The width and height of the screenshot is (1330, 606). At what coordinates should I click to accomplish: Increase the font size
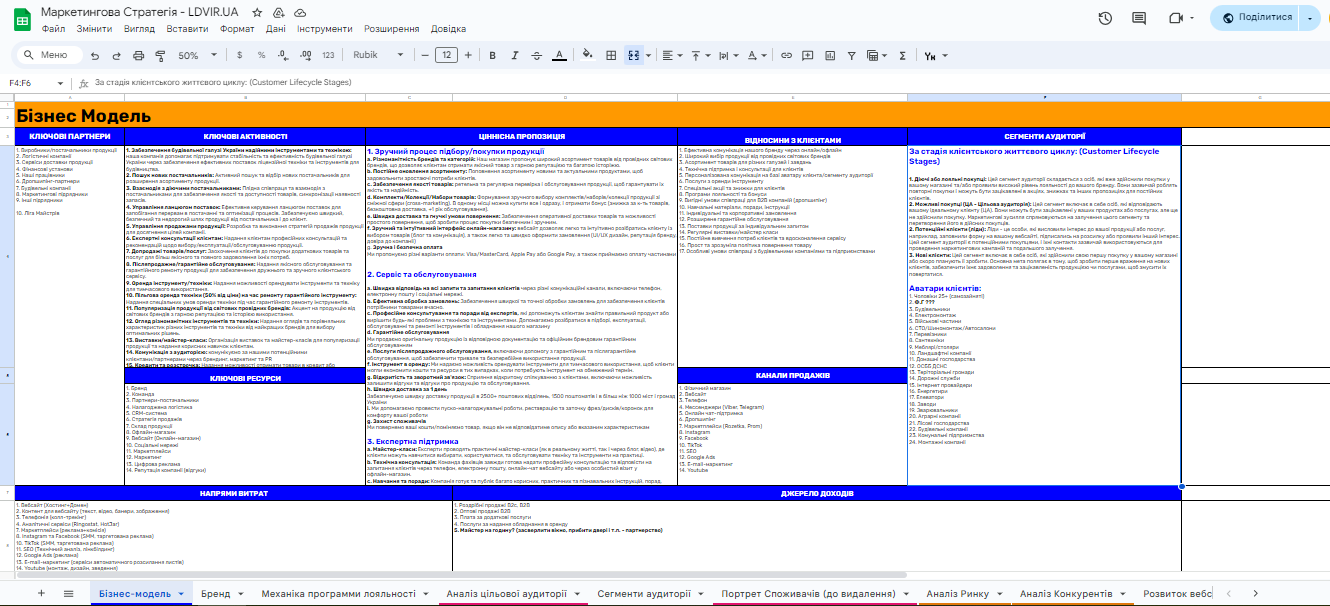470,55
